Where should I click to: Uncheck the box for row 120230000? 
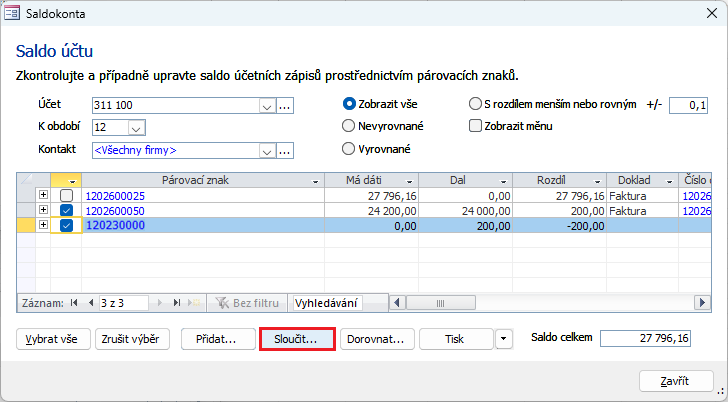tap(66, 225)
